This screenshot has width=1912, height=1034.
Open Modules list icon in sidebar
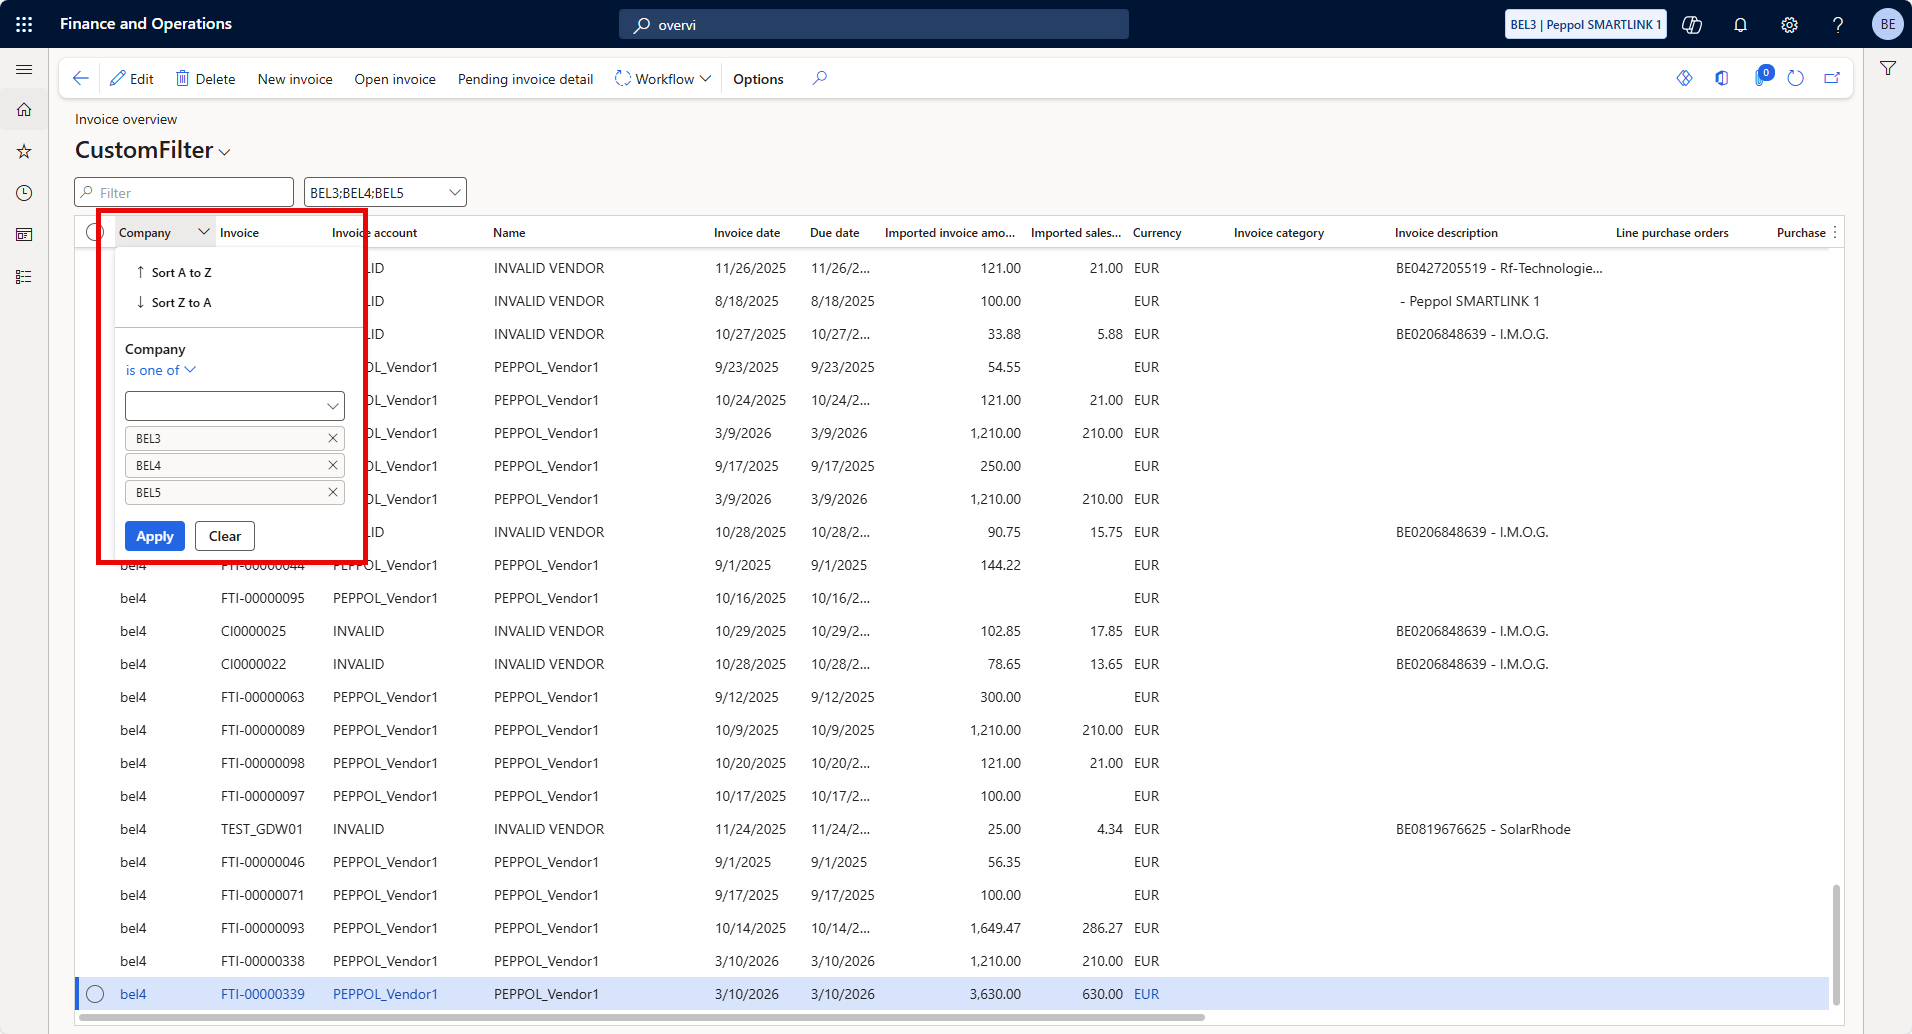point(24,277)
